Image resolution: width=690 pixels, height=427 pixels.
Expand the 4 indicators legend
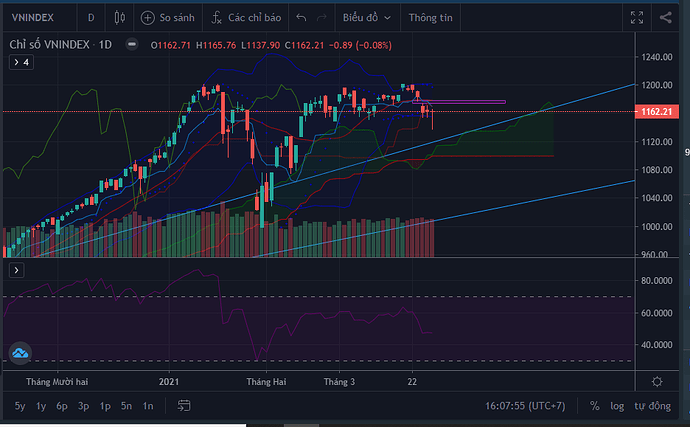(x=21, y=62)
